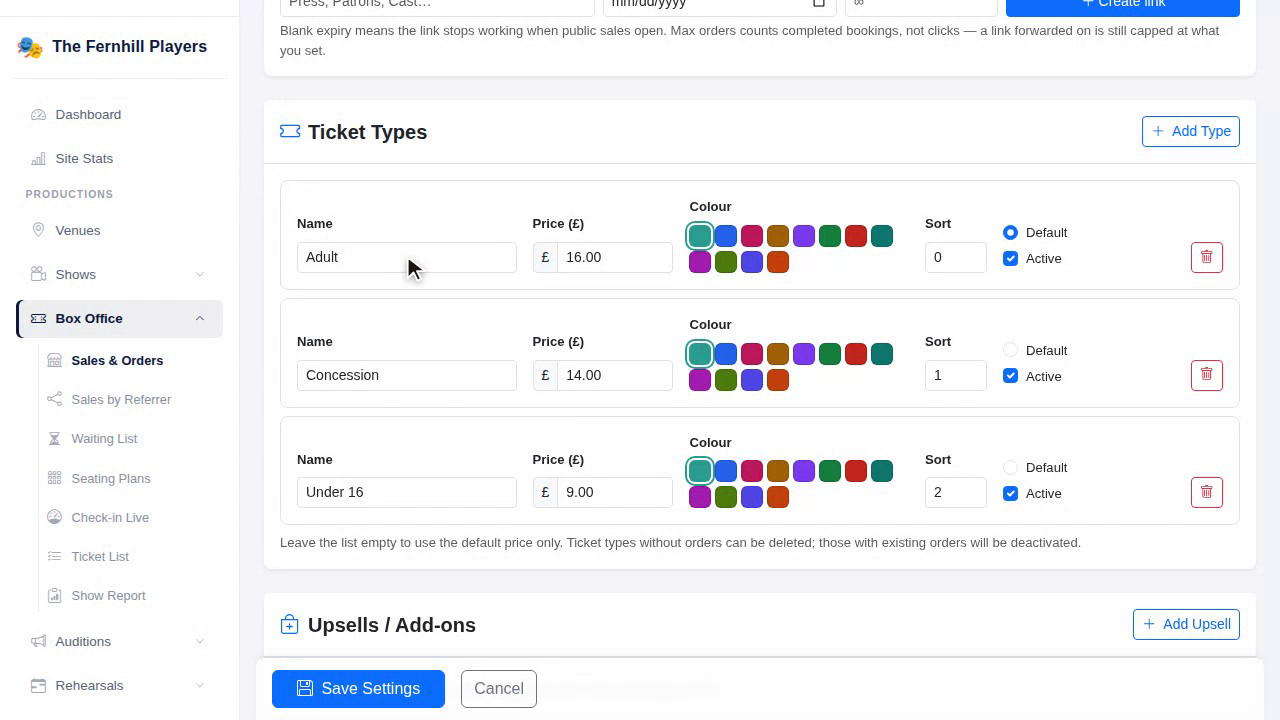The width and height of the screenshot is (1280, 720).
Task: Click the Auditions megaphone icon
Action: pyautogui.click(x=38, y=641)
